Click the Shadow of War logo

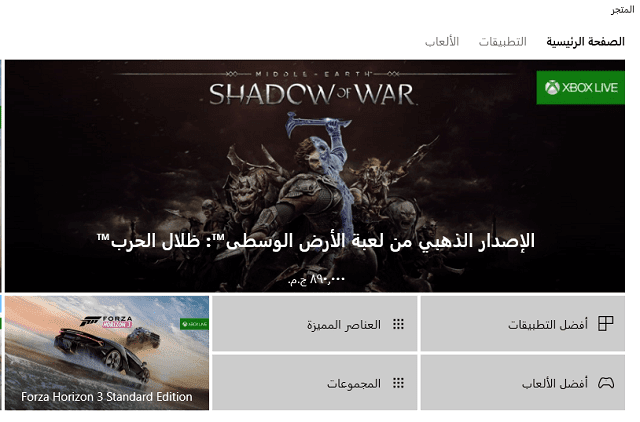(313, 89)
